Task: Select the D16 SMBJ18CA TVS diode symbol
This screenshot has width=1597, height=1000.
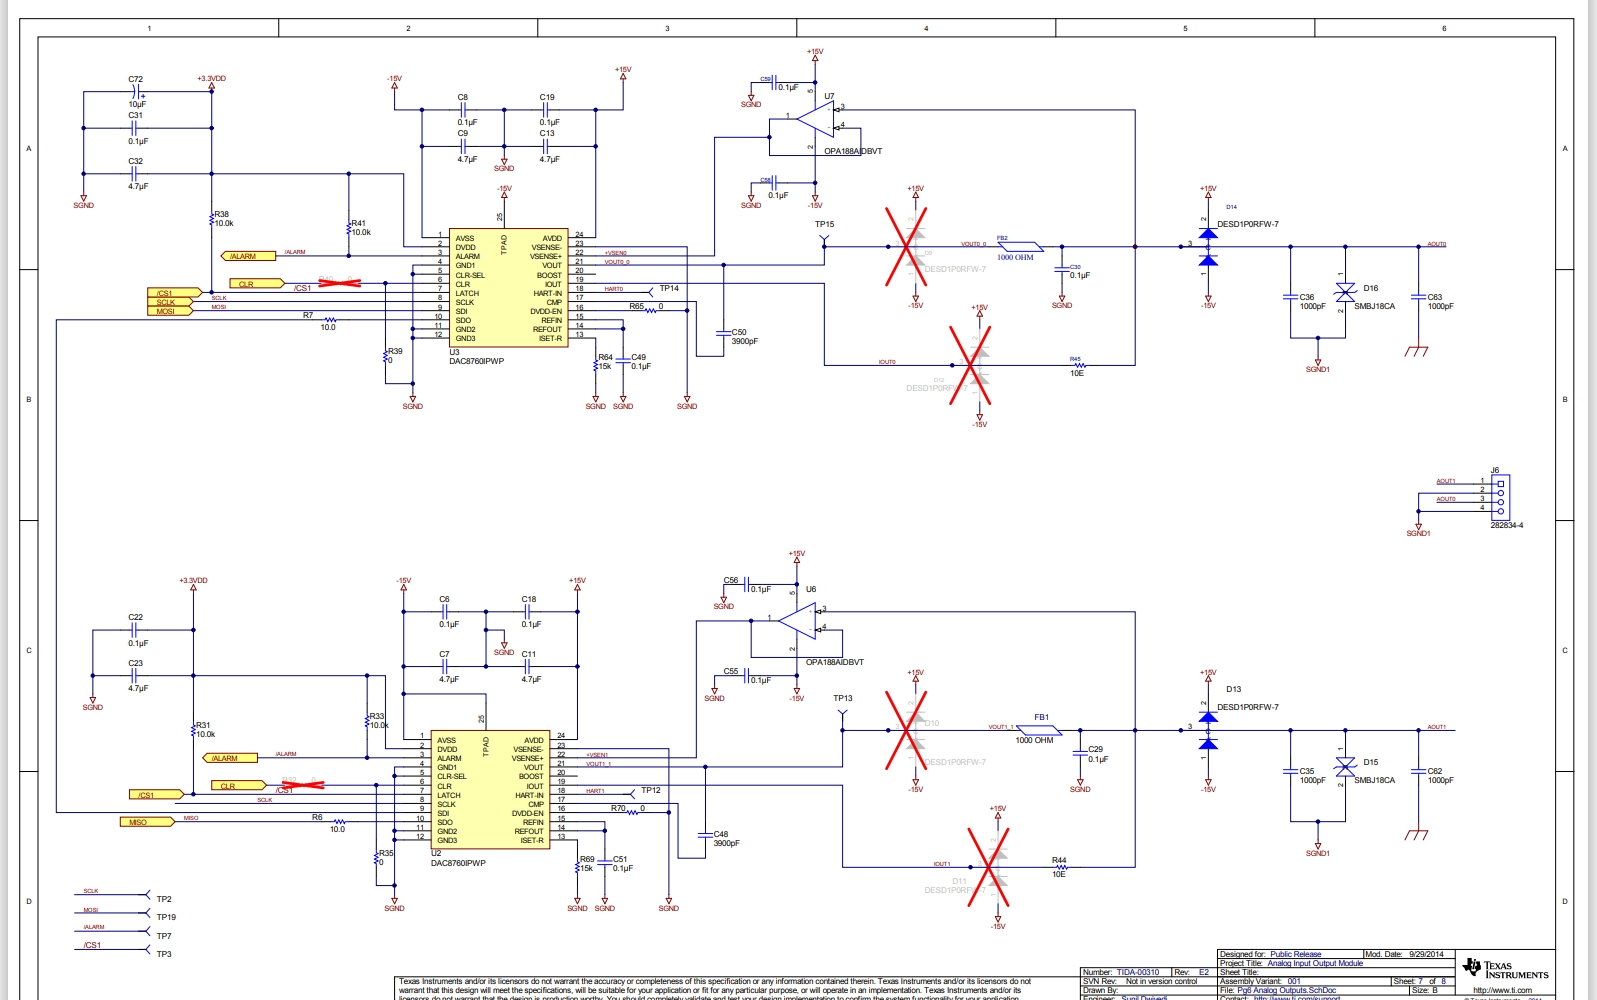Action: [x=1345, y=292]
